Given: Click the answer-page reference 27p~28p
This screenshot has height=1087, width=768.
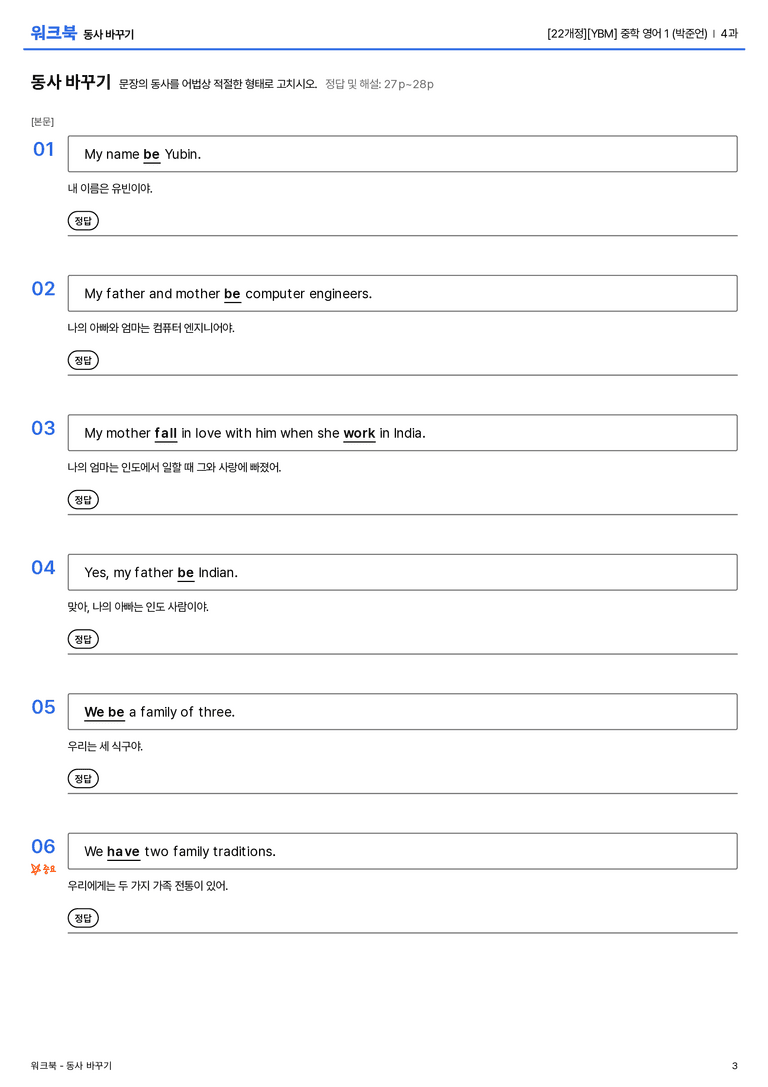Looking at the screenshot, I should pyautogui.click(x=409, y=84).
